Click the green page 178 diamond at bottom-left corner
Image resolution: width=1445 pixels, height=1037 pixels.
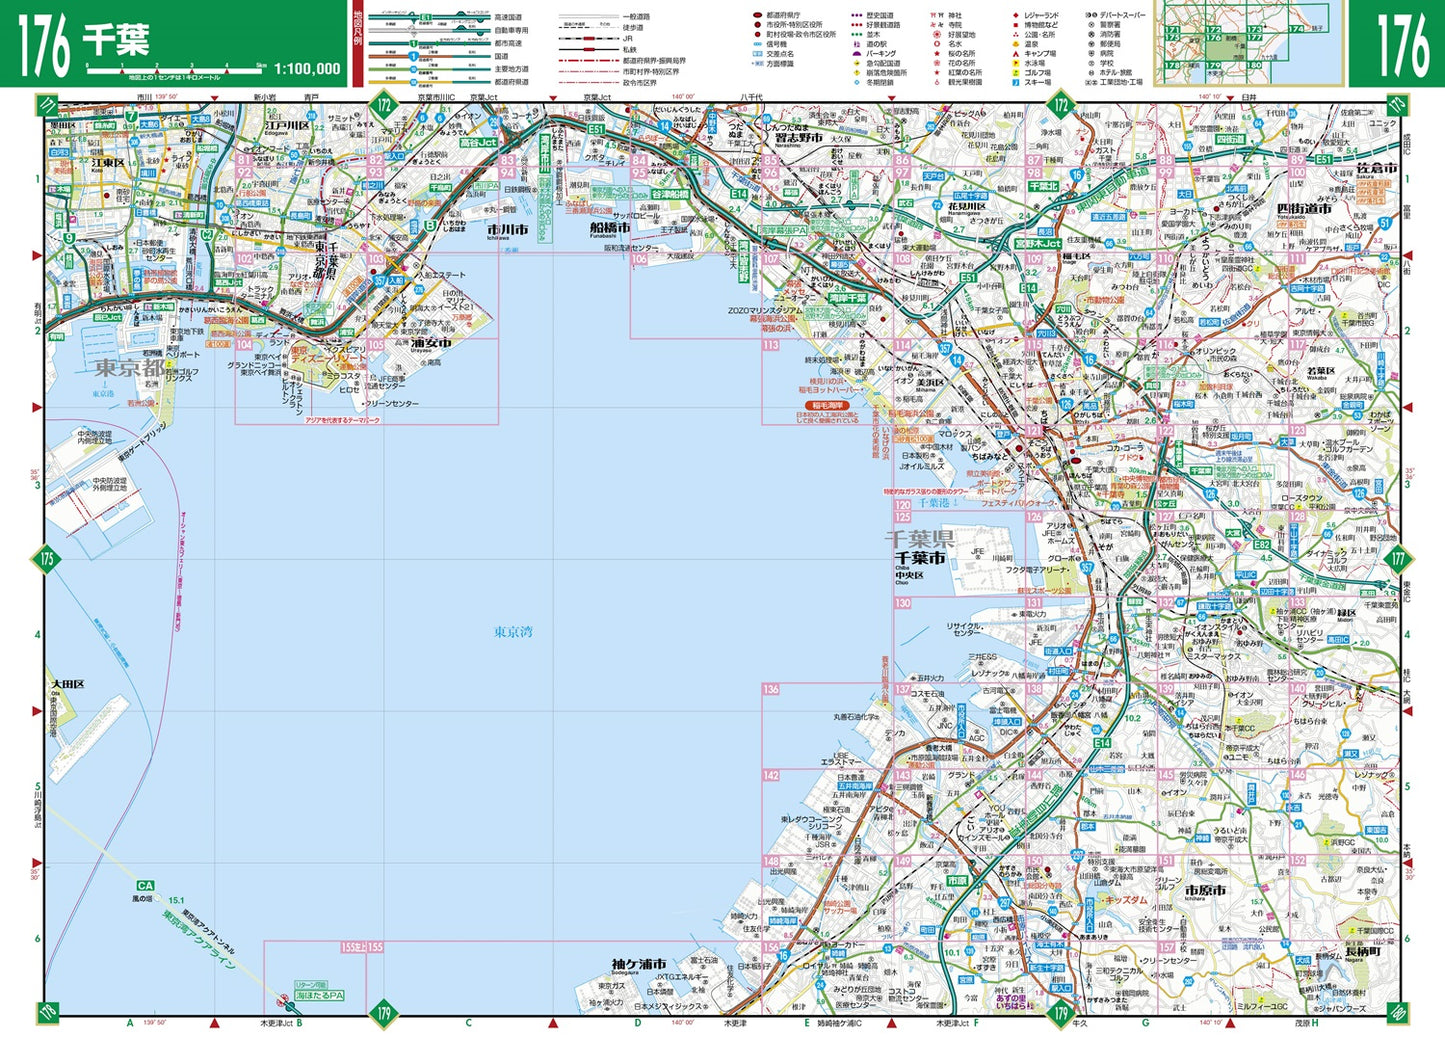coord(46,1012)
